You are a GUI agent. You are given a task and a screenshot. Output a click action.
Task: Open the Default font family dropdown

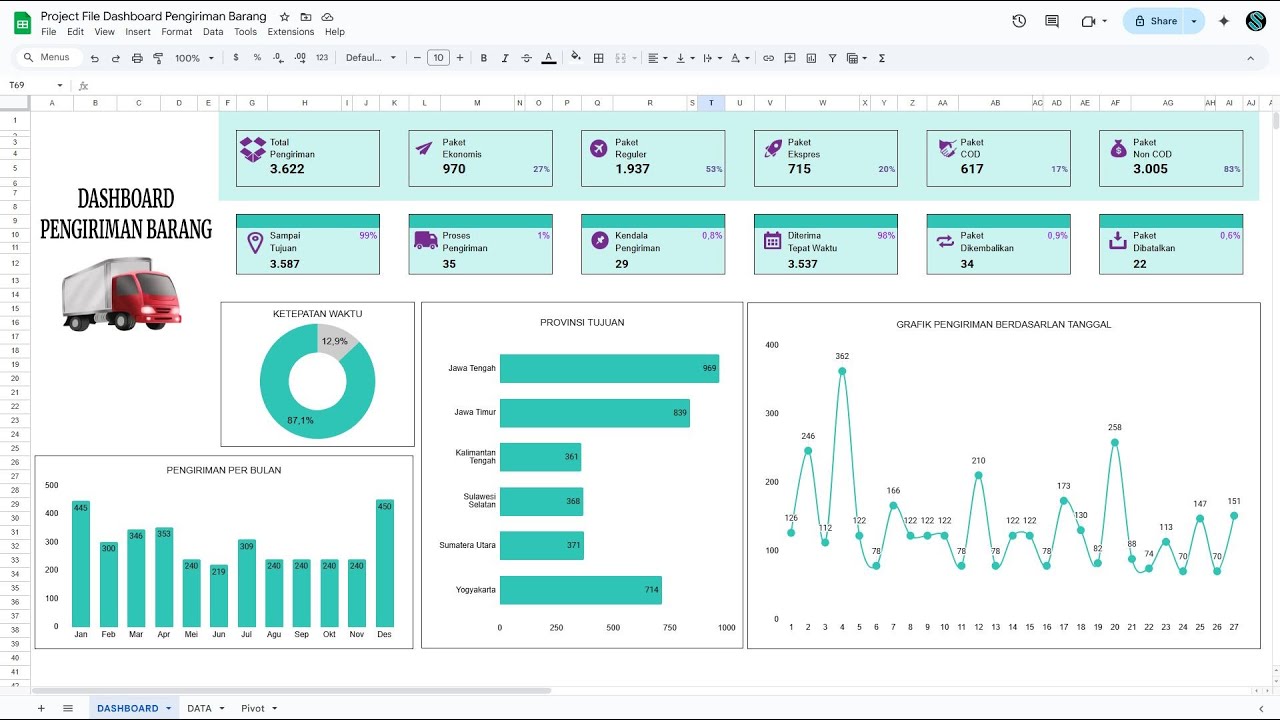pyautogui.click(x=371, y=58)
